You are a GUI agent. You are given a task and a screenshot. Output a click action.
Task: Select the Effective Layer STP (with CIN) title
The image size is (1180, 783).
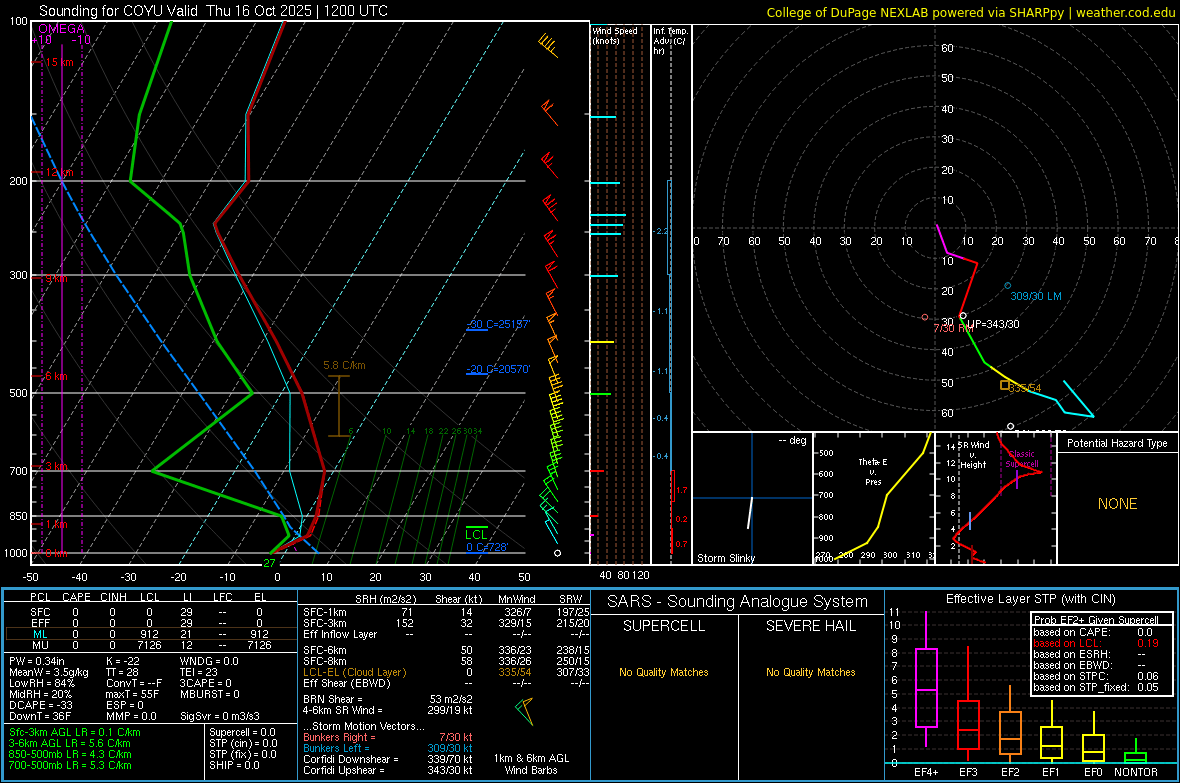point(1030,599)
